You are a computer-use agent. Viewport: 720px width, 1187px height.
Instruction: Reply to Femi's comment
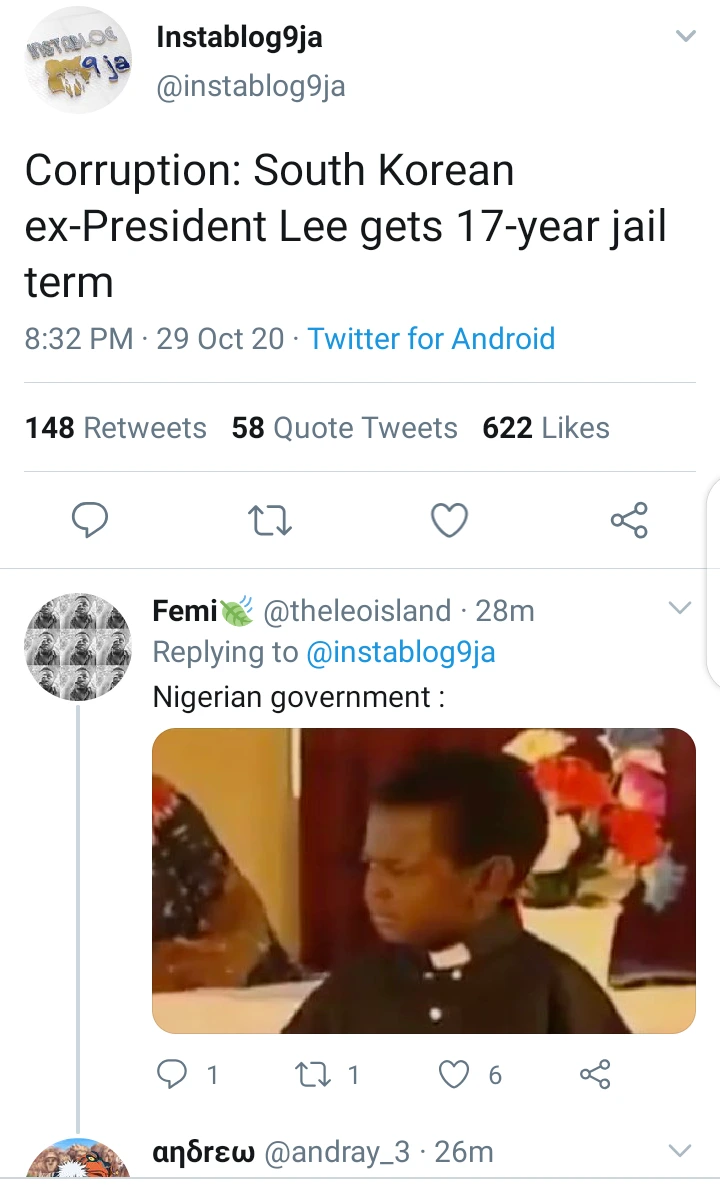174,1074
